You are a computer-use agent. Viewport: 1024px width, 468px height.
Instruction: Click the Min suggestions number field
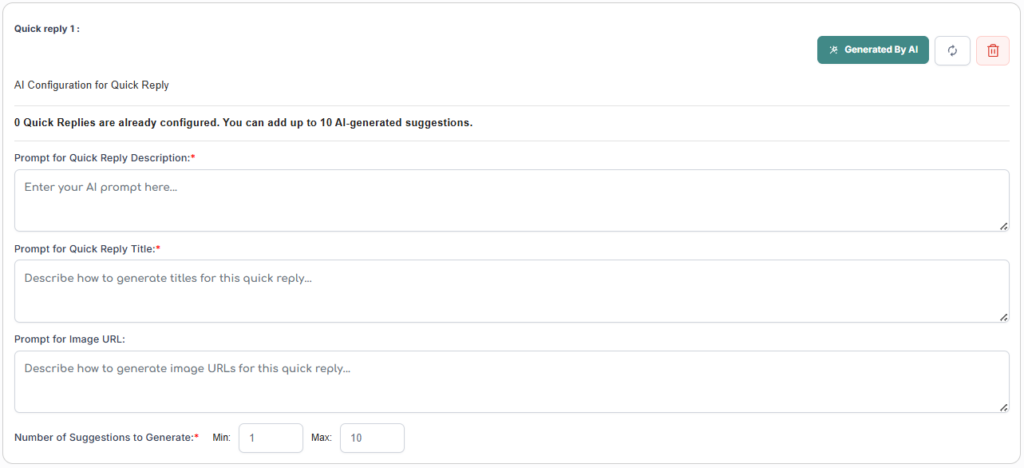270,438
